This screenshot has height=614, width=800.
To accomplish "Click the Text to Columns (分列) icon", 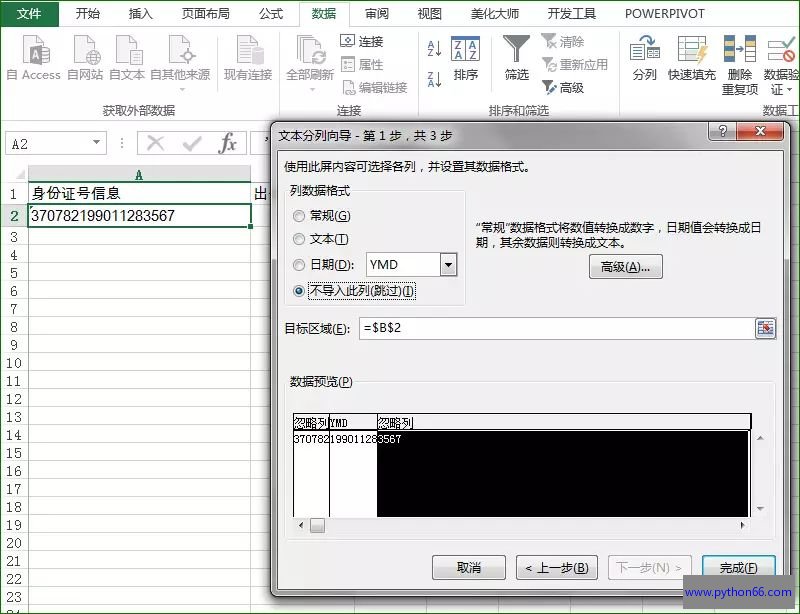I will [645, 52].
